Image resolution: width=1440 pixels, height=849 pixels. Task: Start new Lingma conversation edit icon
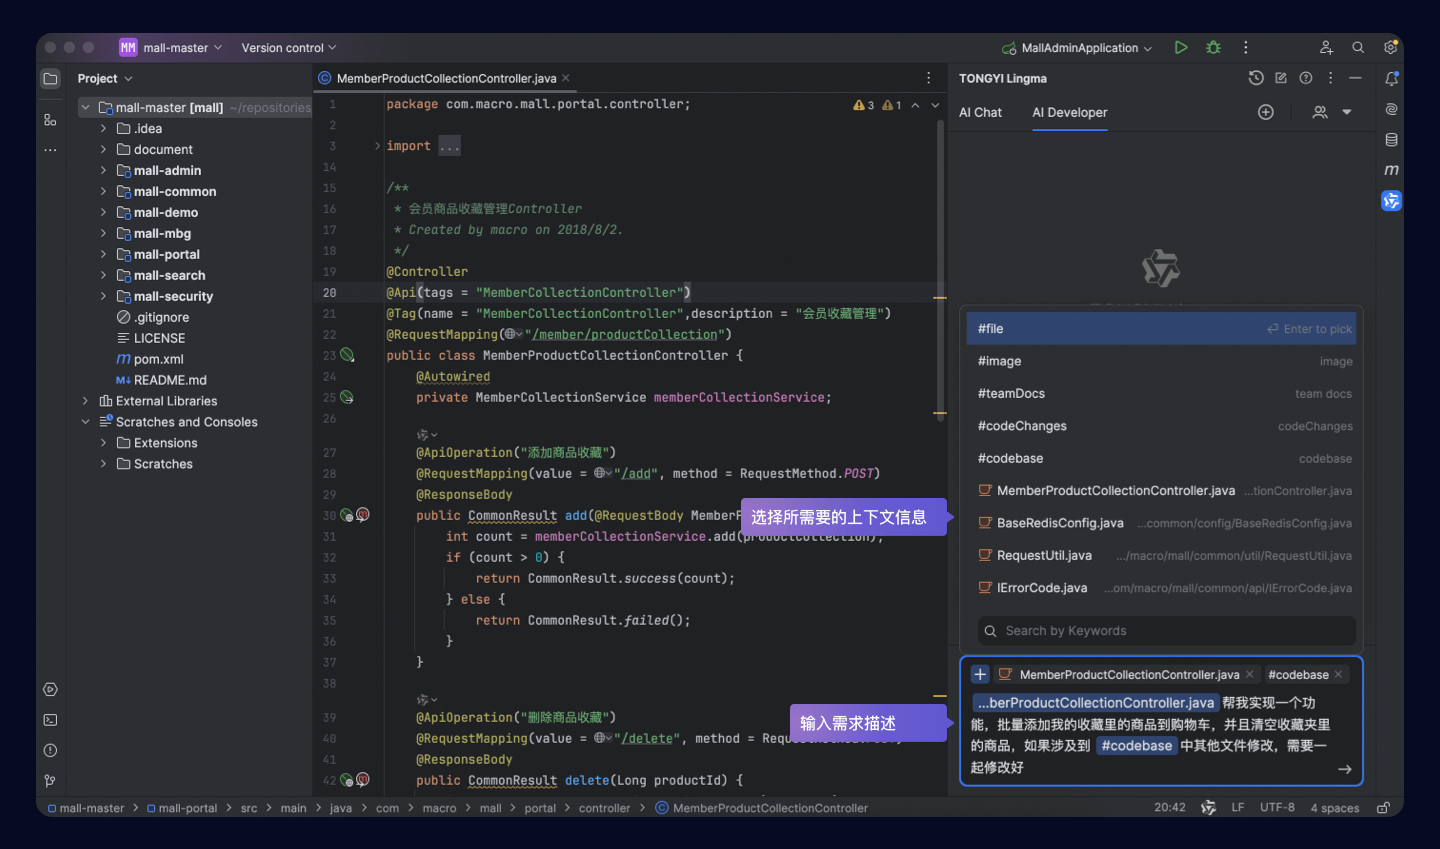pyautogui.click(x=1281, y=78)
